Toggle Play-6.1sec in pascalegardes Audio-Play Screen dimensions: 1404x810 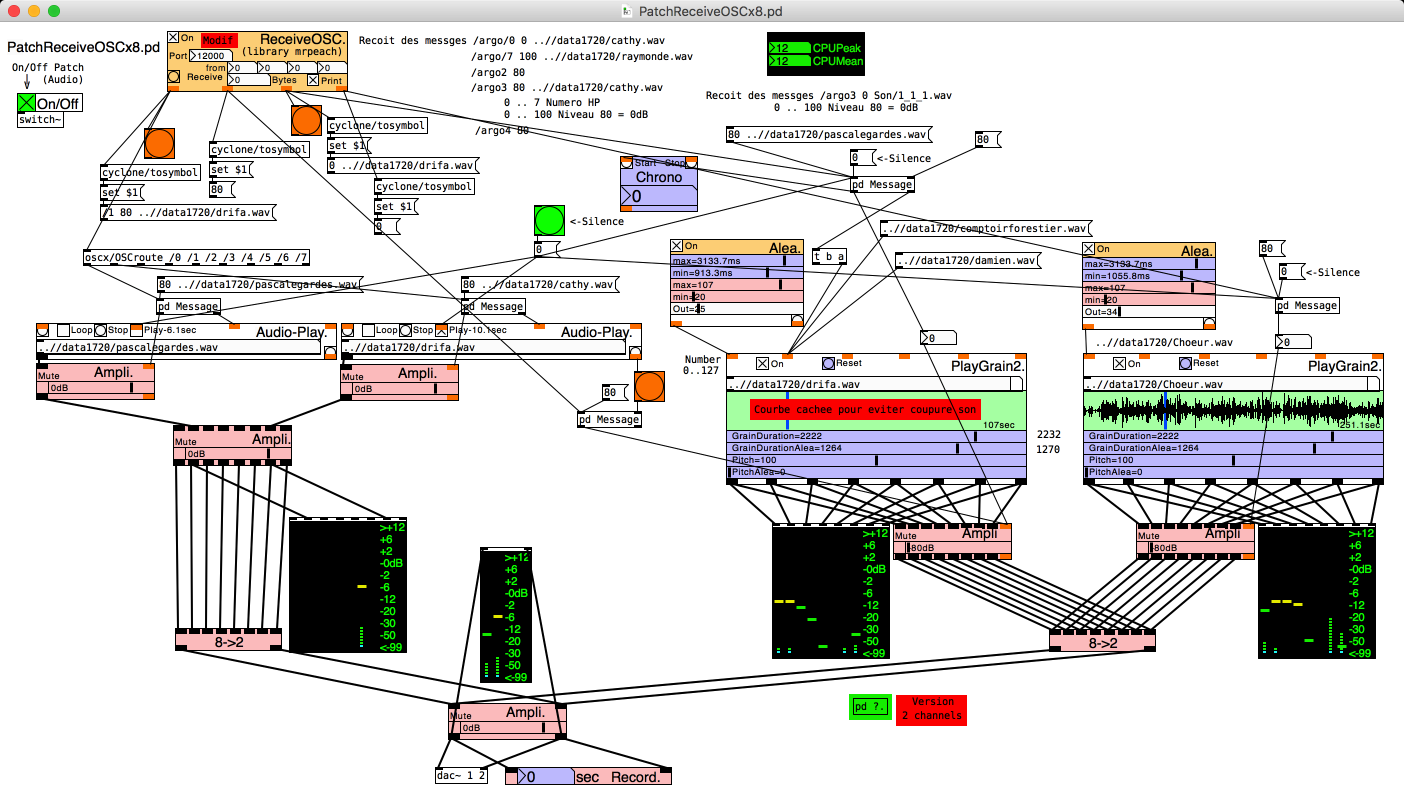pos(137,330)
